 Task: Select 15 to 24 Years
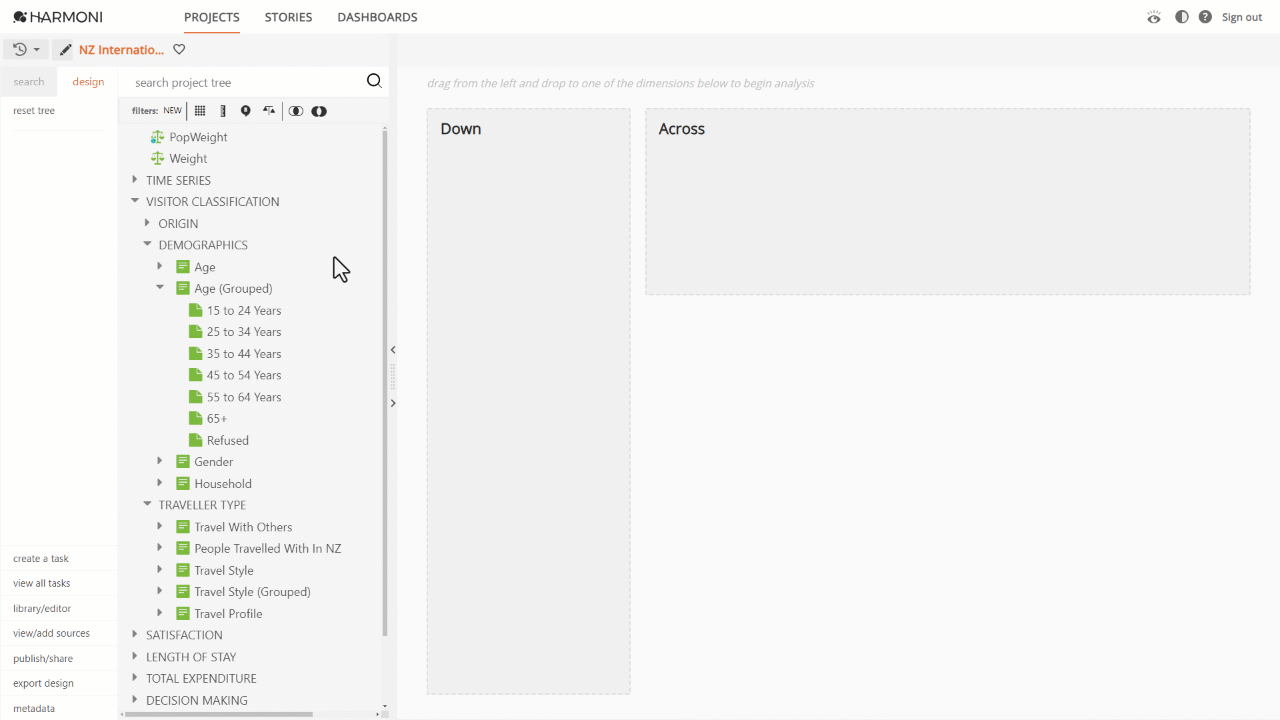pos(244,310)
